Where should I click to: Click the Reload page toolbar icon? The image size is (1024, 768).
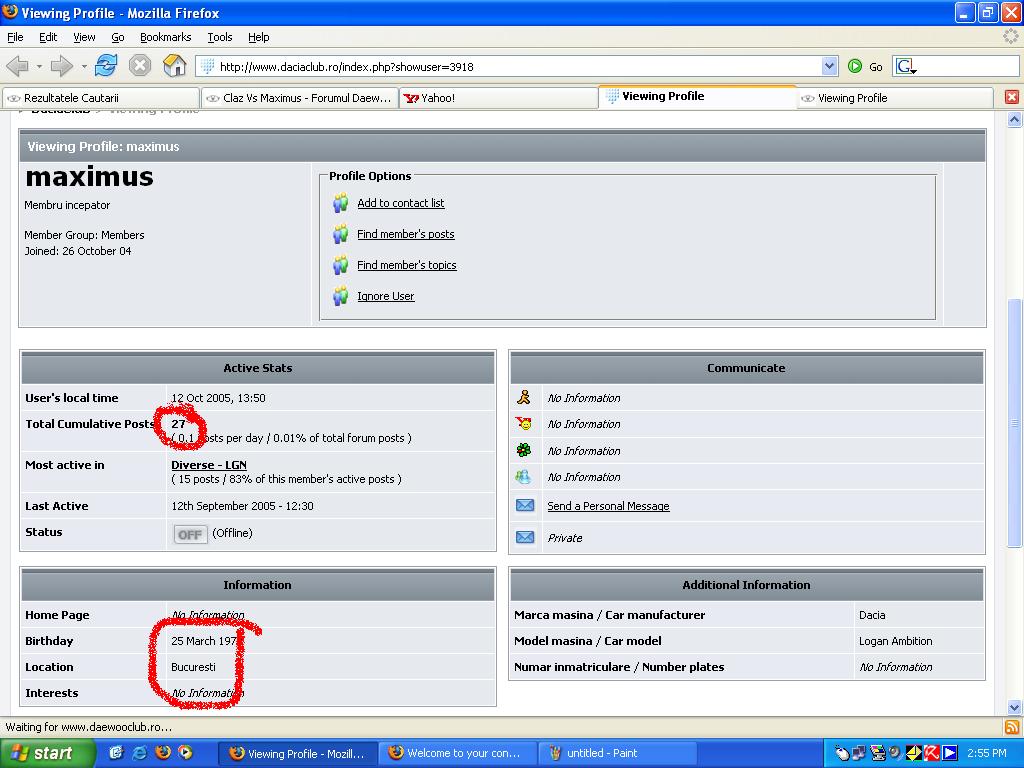(x=106, y=66)
